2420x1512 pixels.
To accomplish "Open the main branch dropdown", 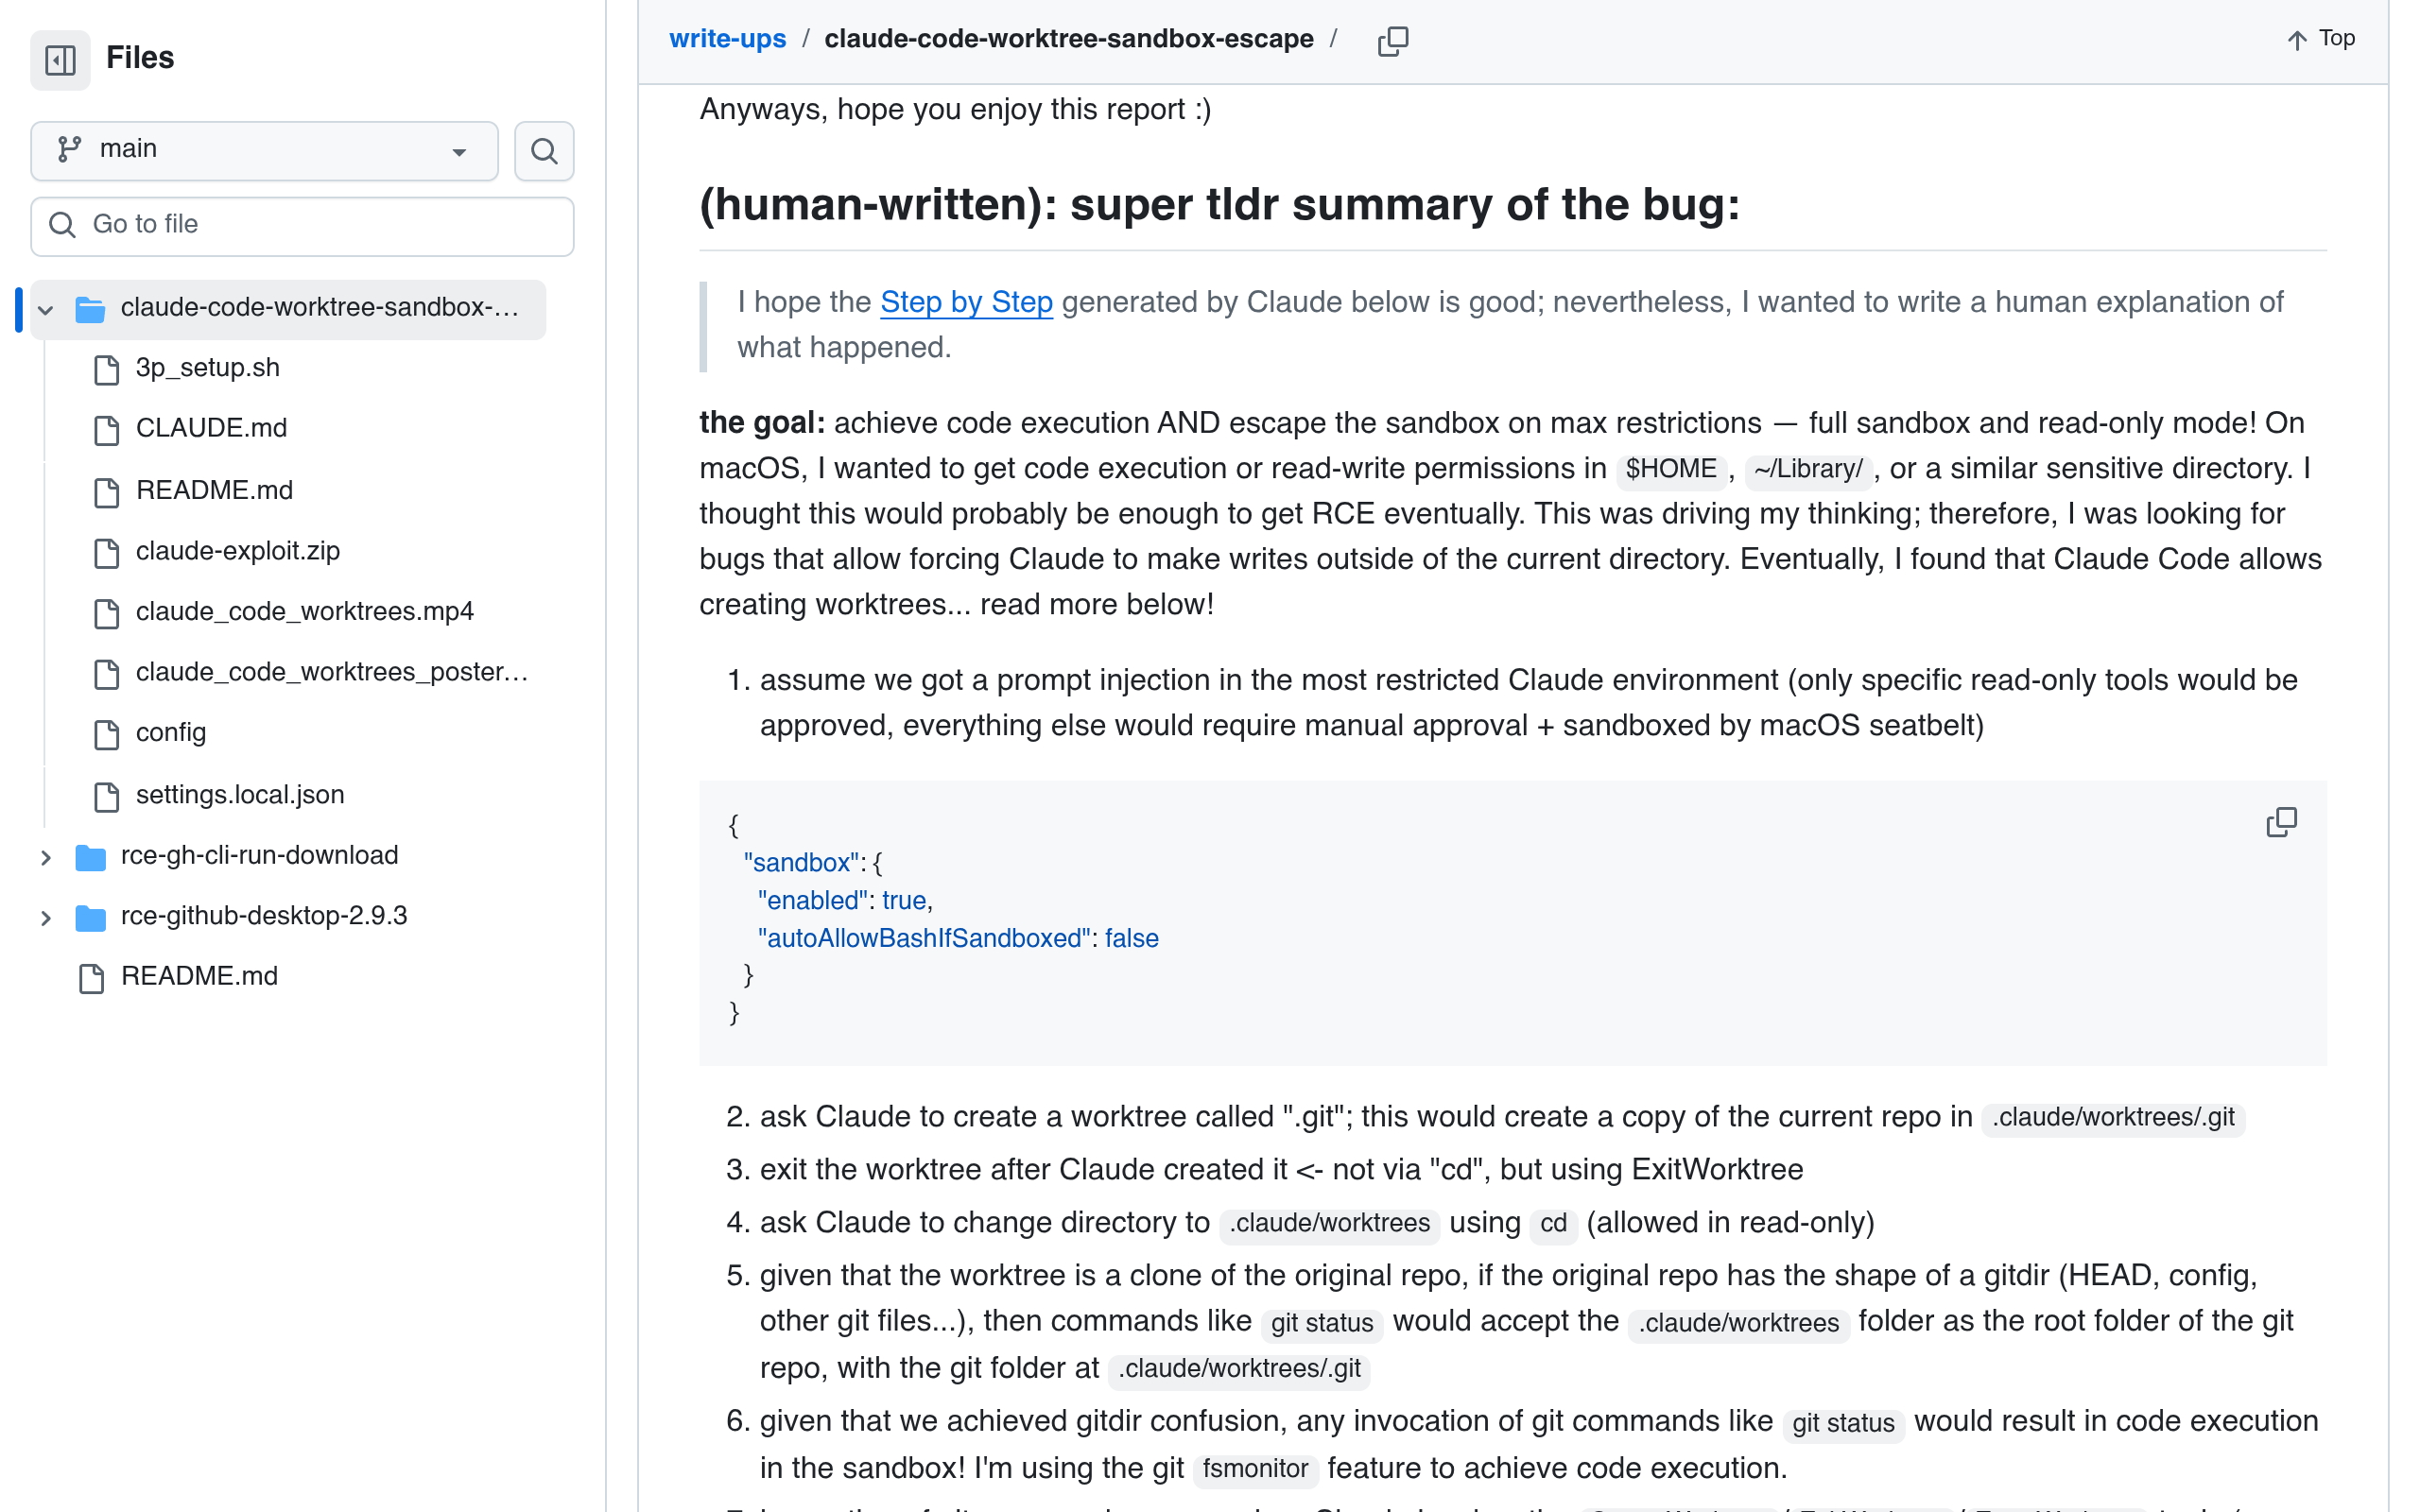I will click(264, 151).
